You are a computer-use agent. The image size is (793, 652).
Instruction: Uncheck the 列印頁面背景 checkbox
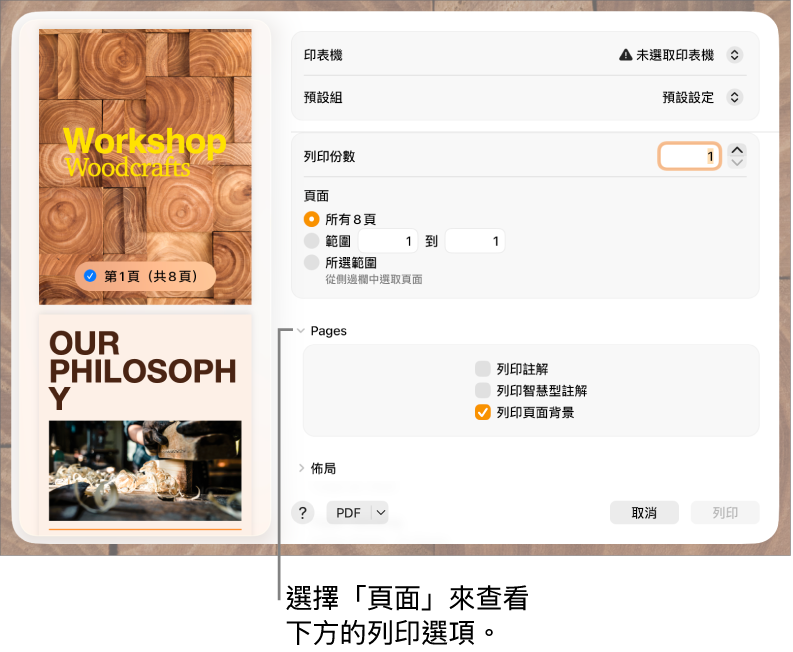click(x=483, y=412)
